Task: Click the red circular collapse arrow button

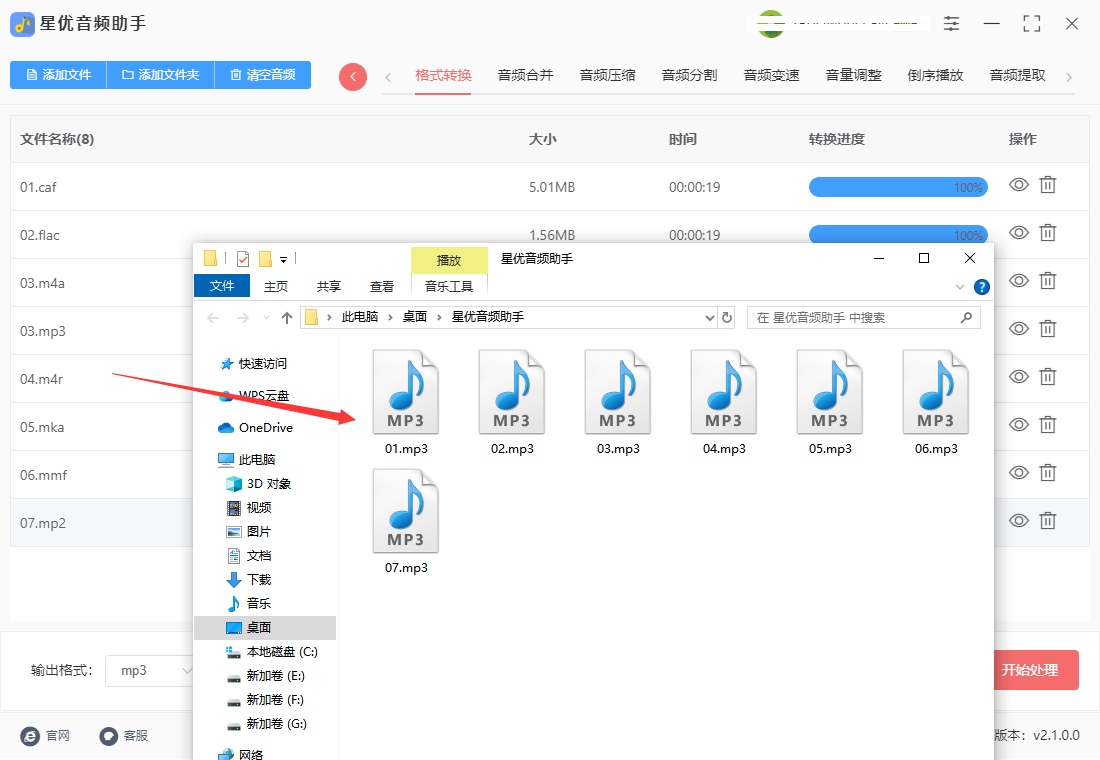Action: click(x=353, y=76)
